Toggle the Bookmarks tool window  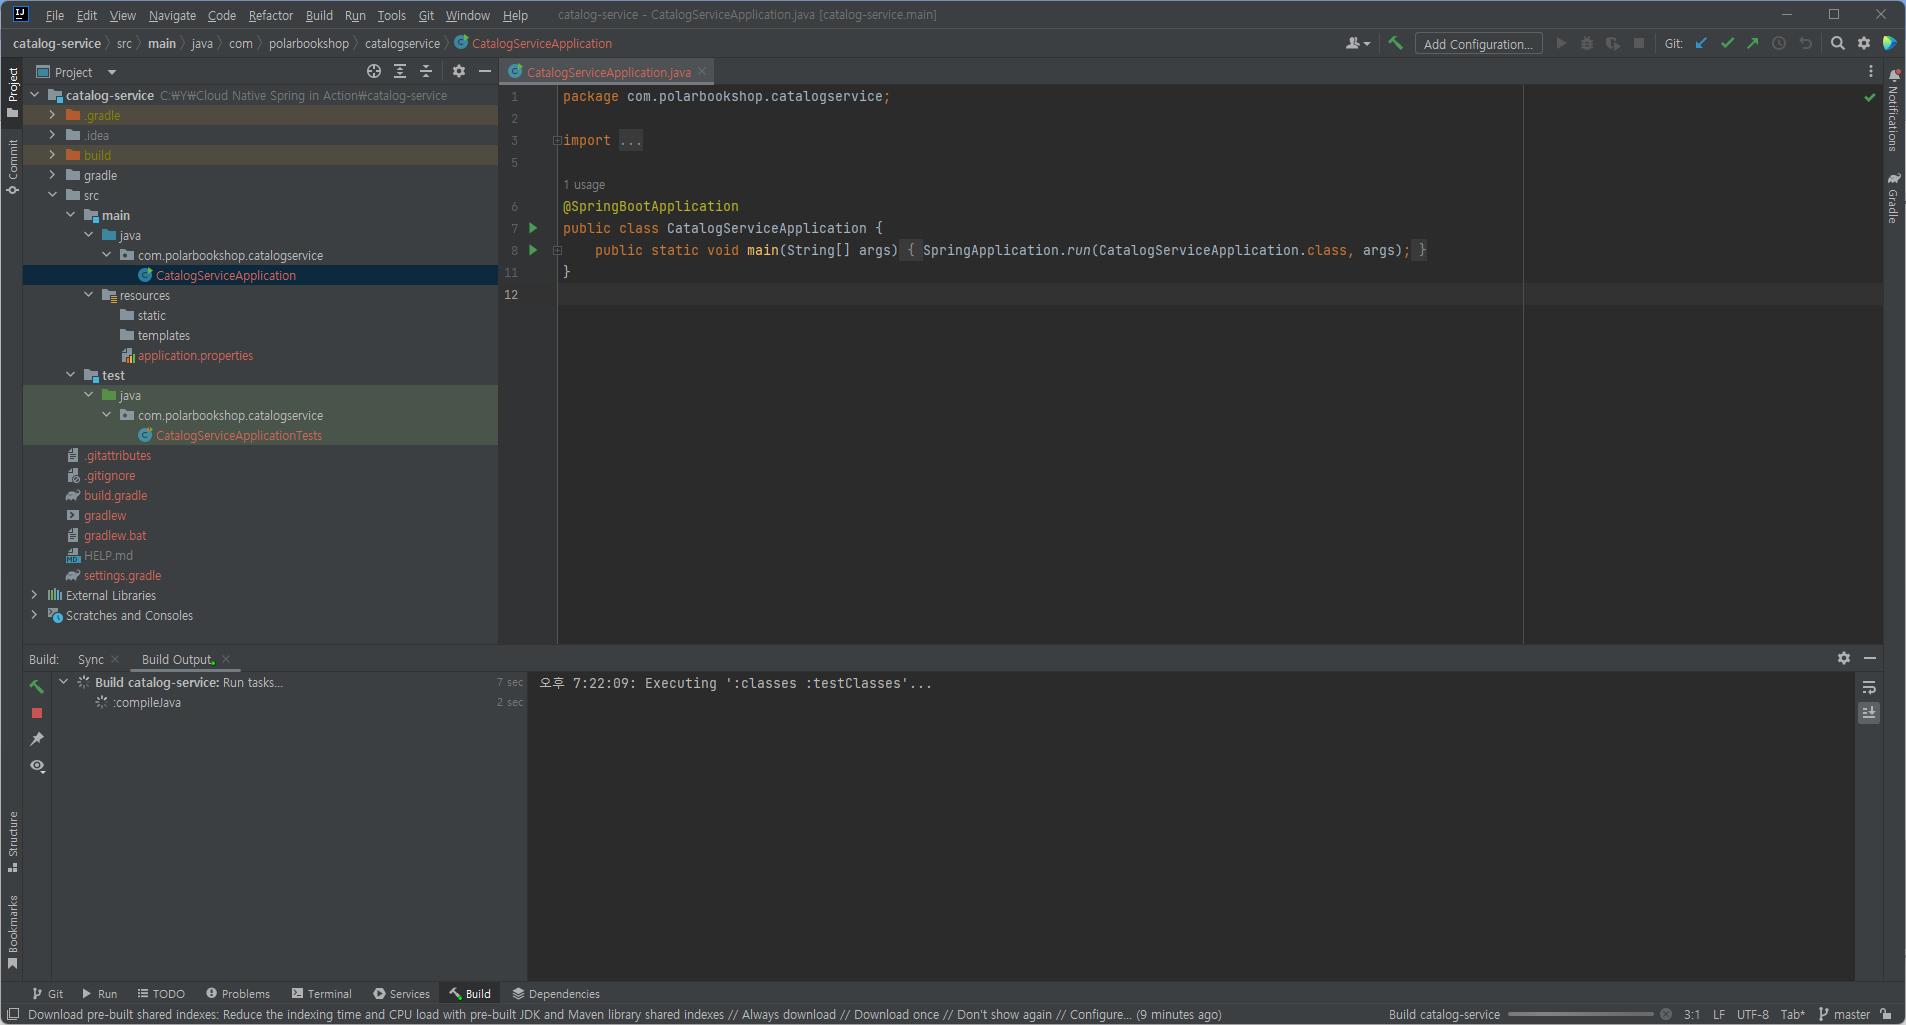pyautogui.click(x=12, y=932)
